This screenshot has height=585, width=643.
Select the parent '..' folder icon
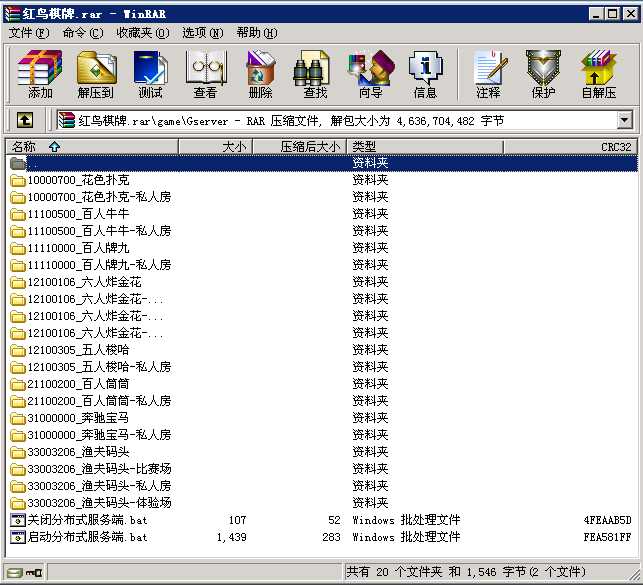18,163
